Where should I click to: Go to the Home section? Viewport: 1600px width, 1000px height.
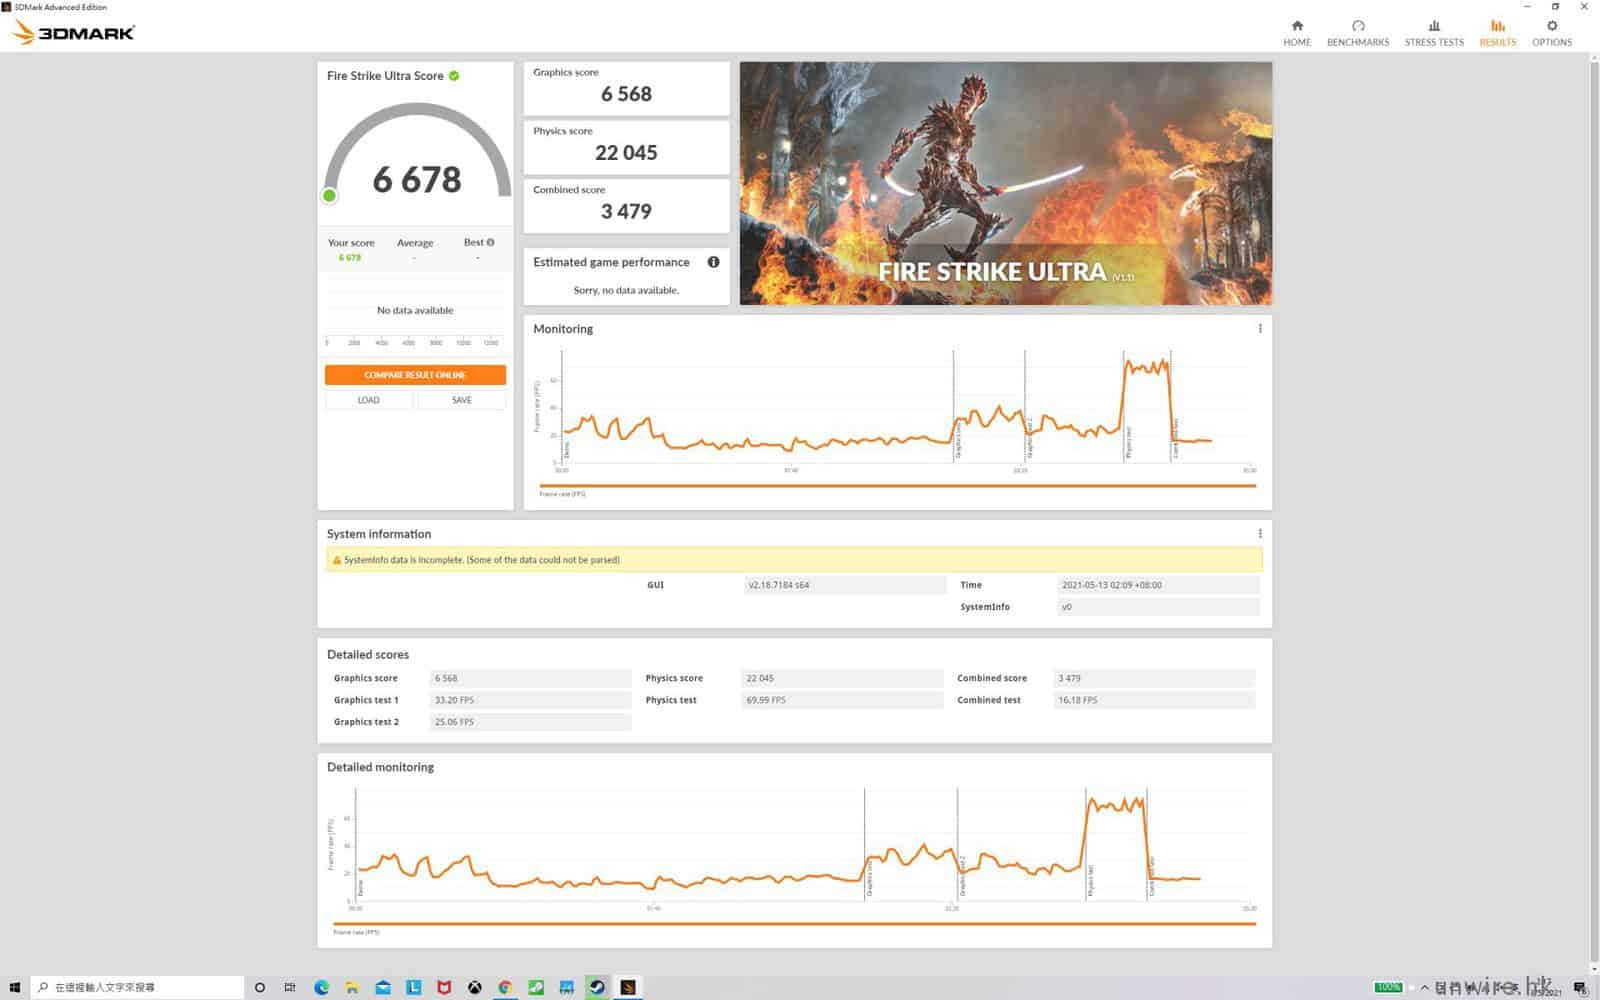pos(1297,32)
